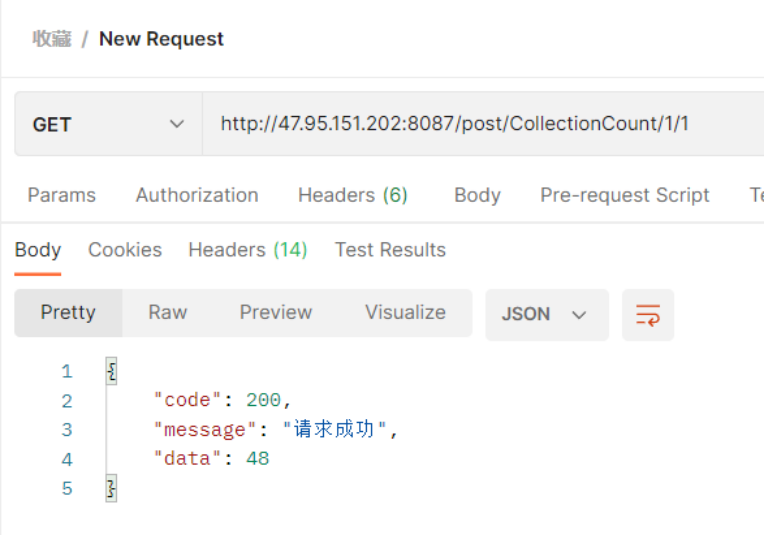The width and height of the screenshot is (765, 536).
Task: Open the Visualize response view
Action: (405, 313)
